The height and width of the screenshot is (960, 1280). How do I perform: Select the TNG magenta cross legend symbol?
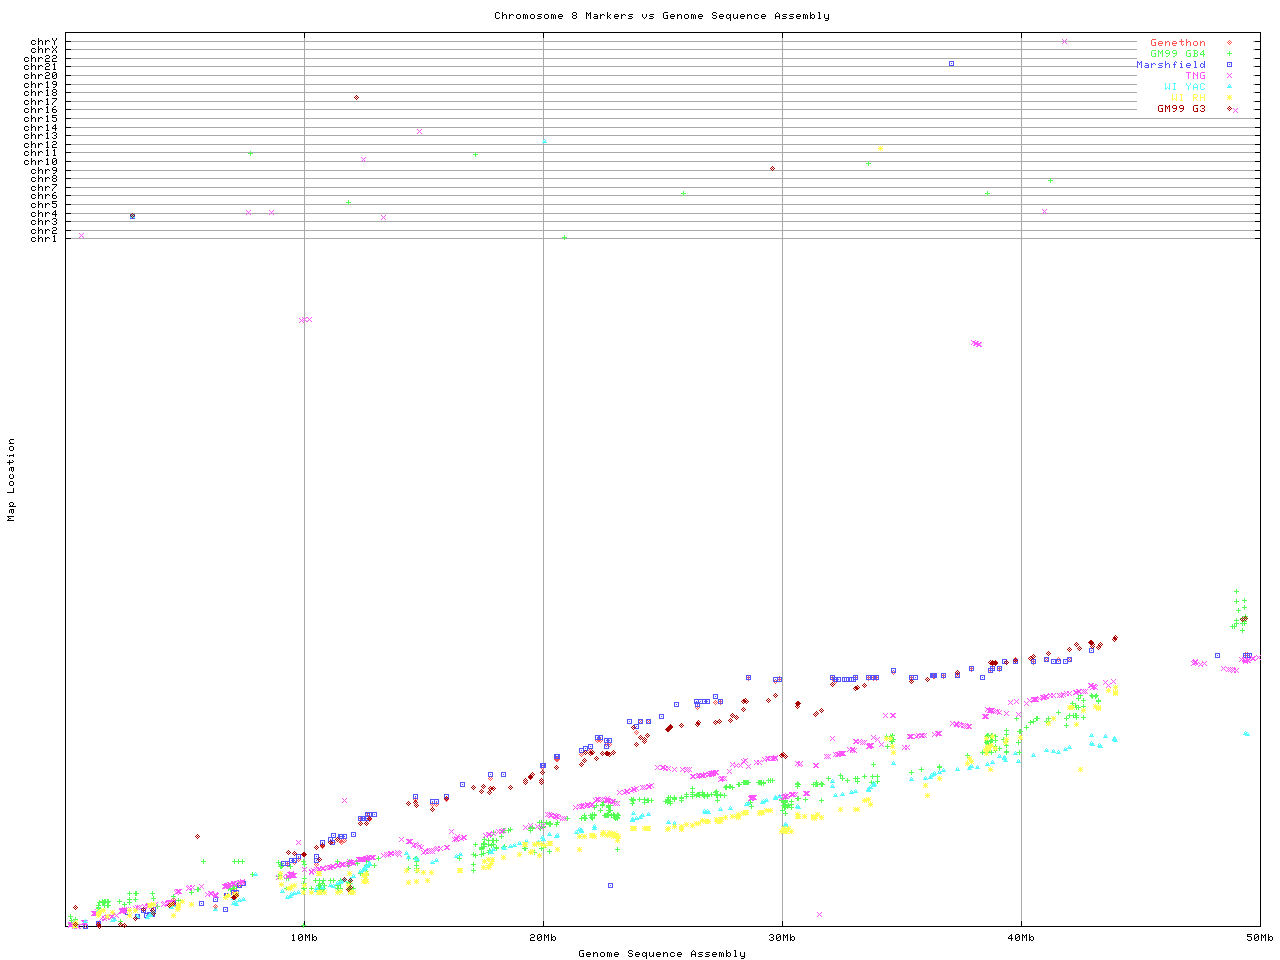[1229, 76]
